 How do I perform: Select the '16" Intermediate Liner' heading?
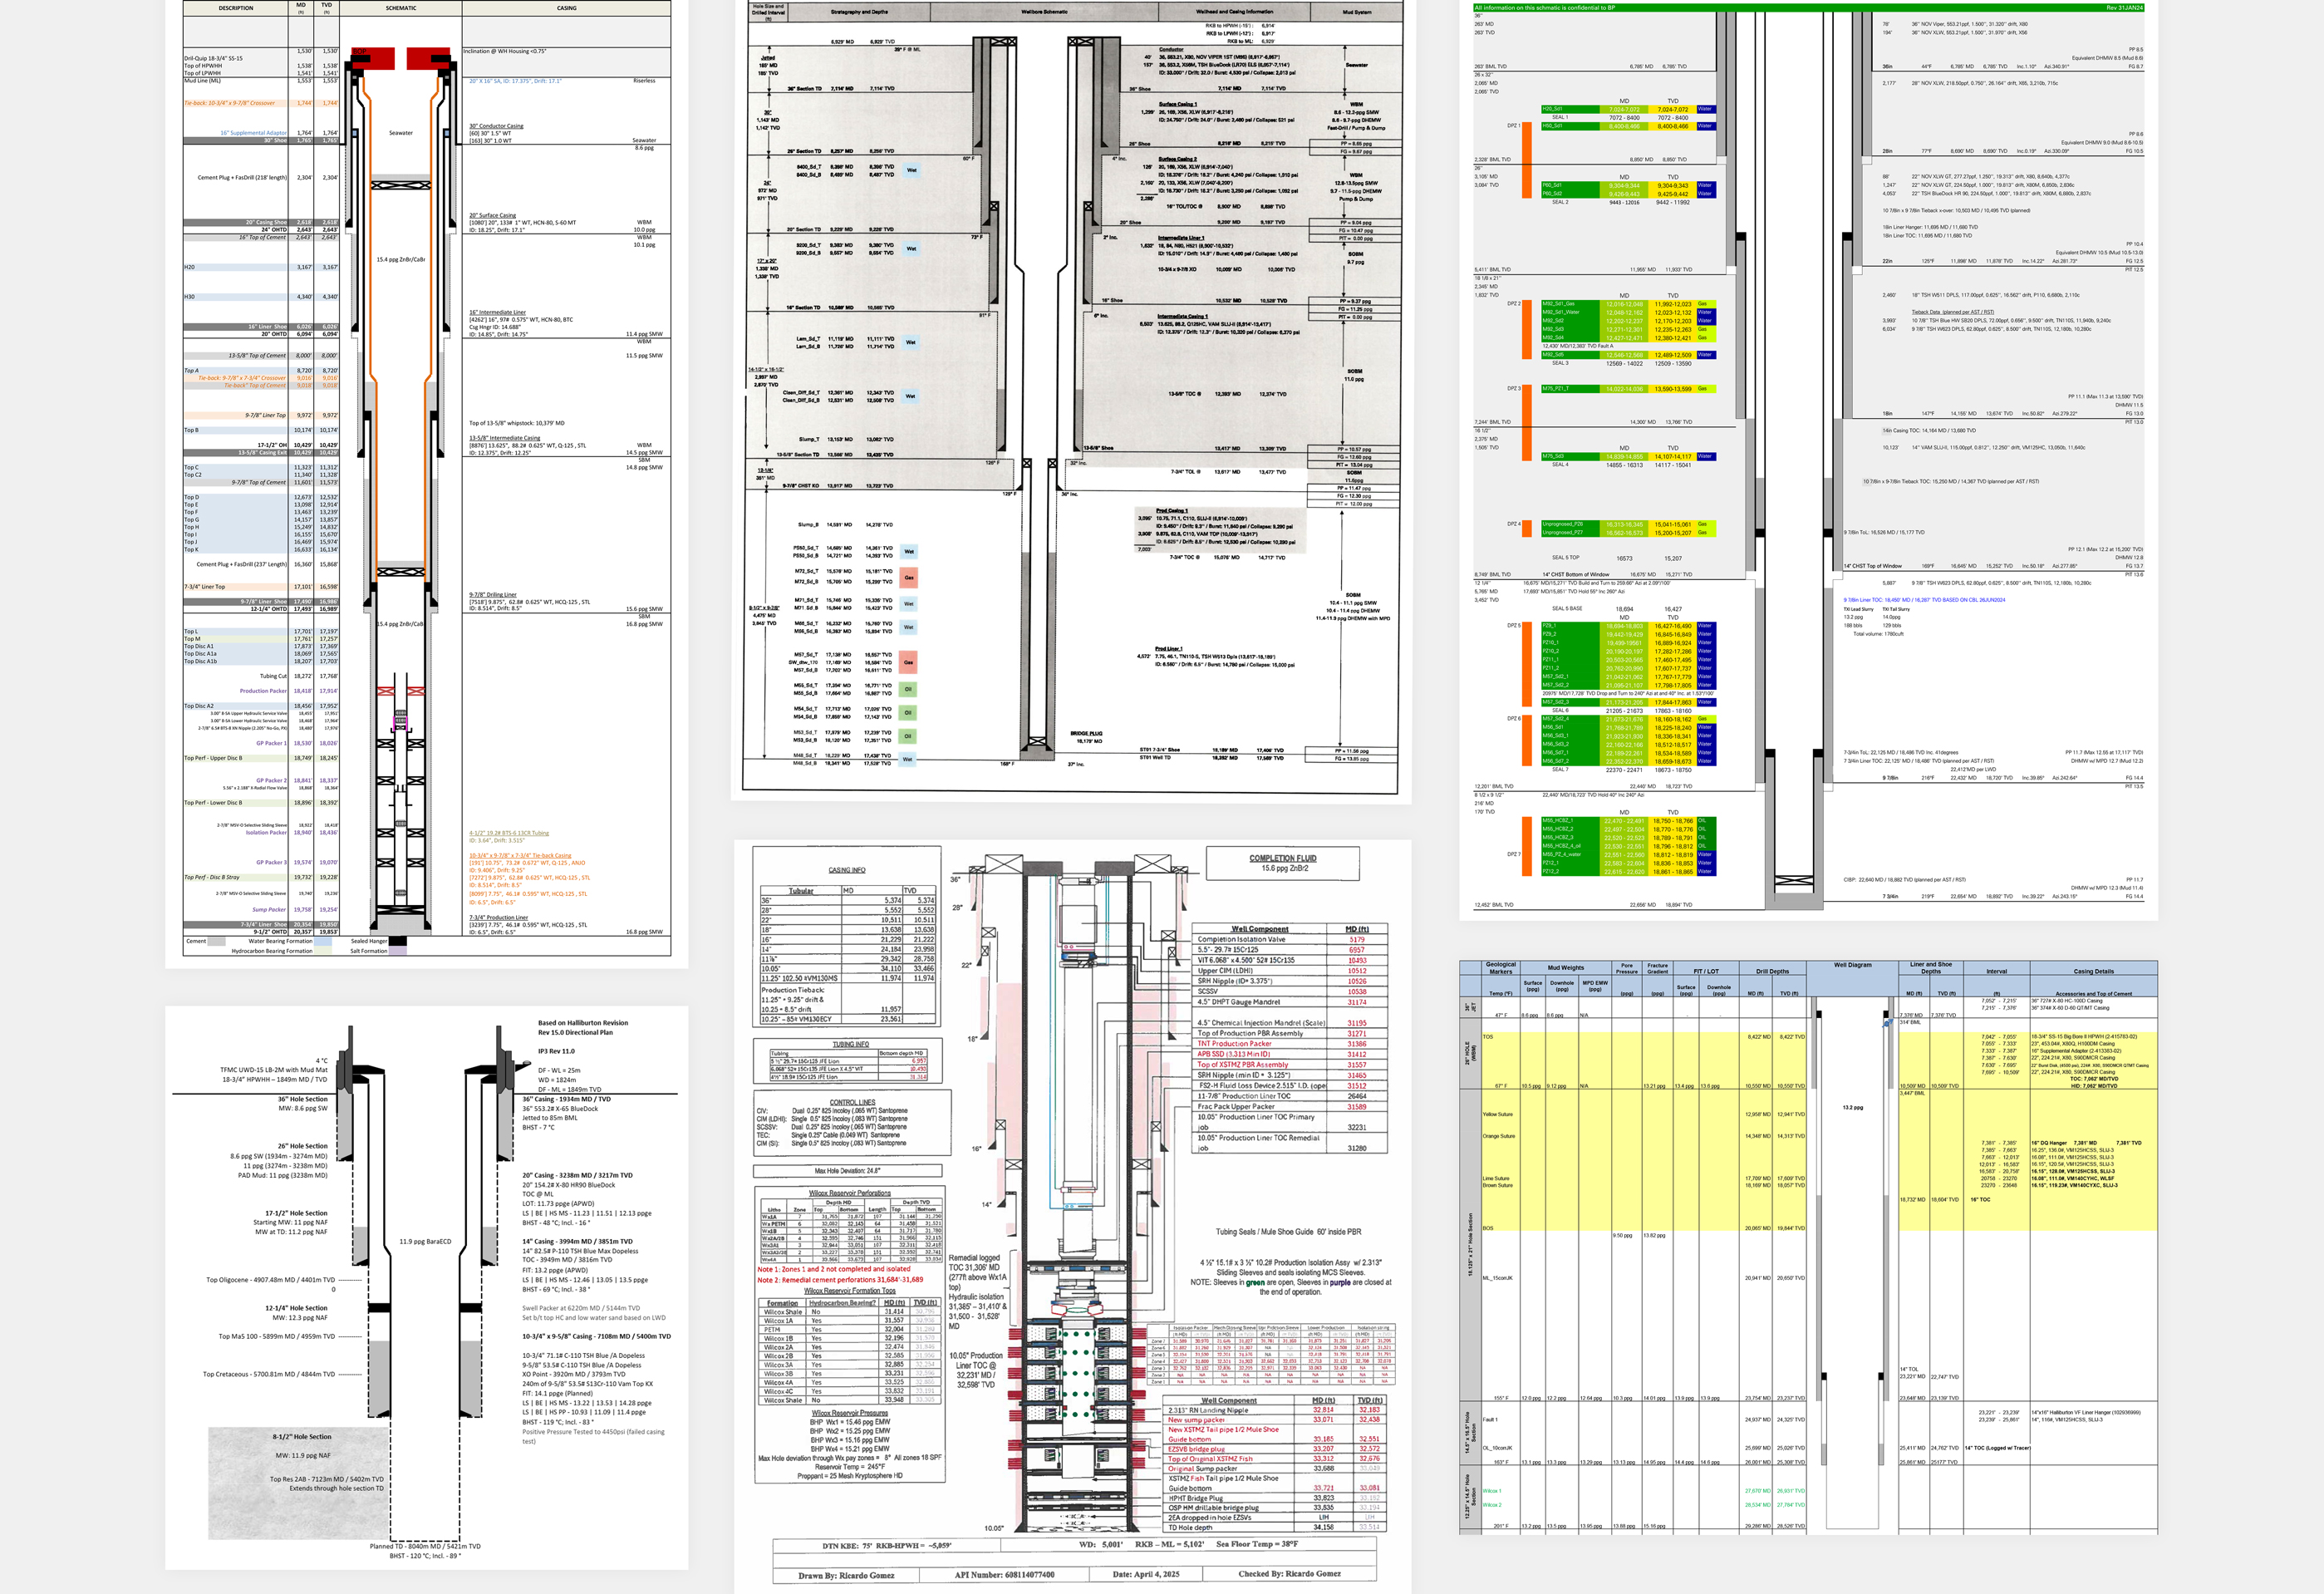coord(497,312)
